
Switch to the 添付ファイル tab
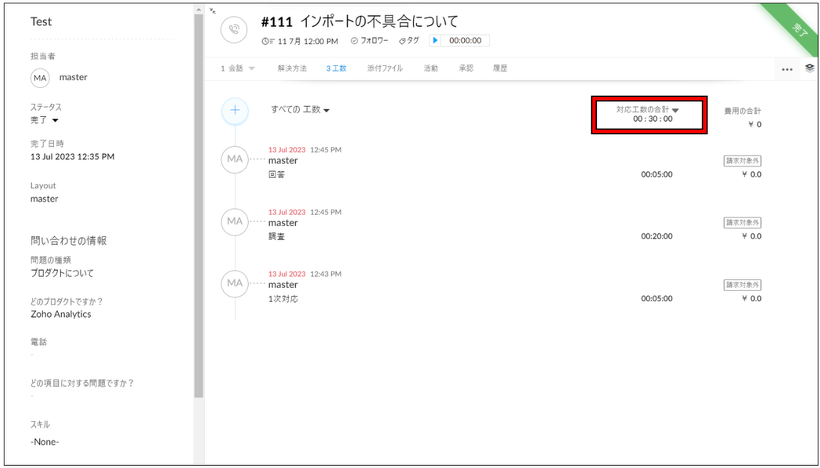coord(385,69)
